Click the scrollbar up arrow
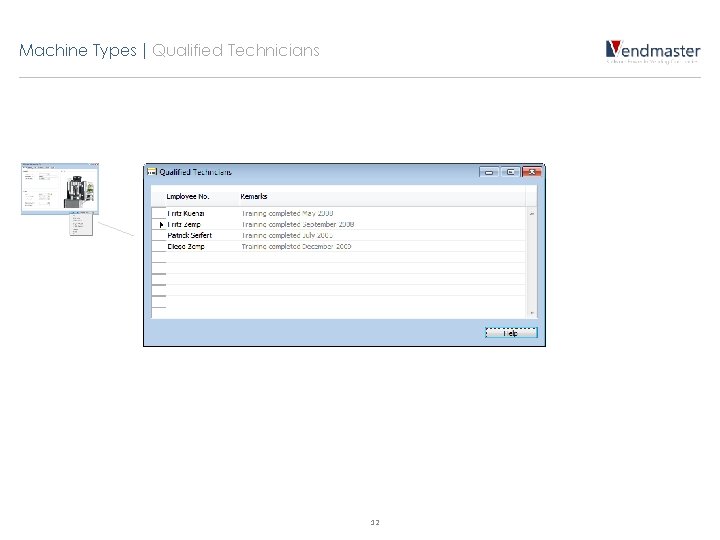 [x=532, y=214]
